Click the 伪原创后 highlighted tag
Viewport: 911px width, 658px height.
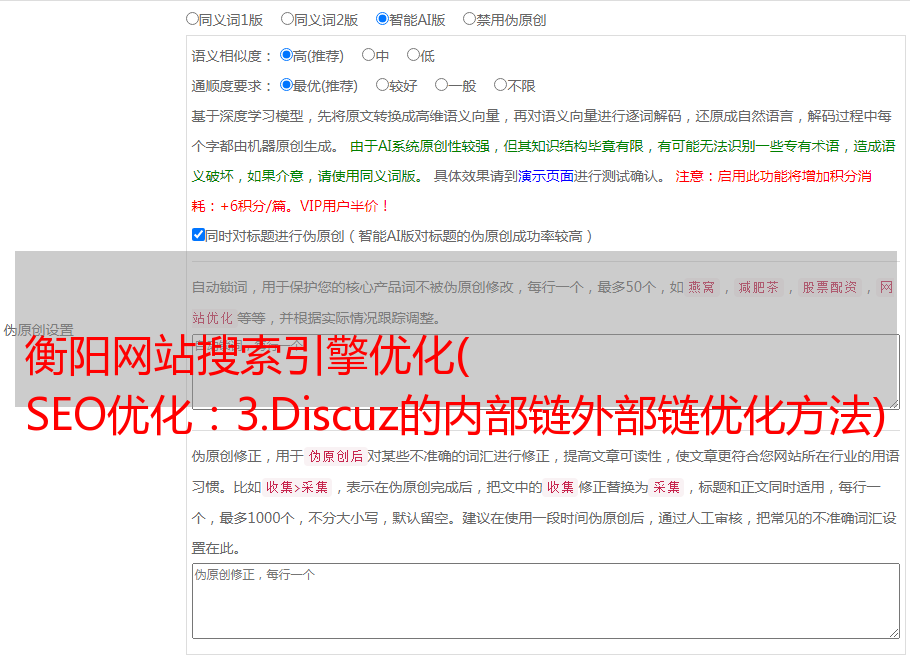pyautogui.click(x=336, y=456)
